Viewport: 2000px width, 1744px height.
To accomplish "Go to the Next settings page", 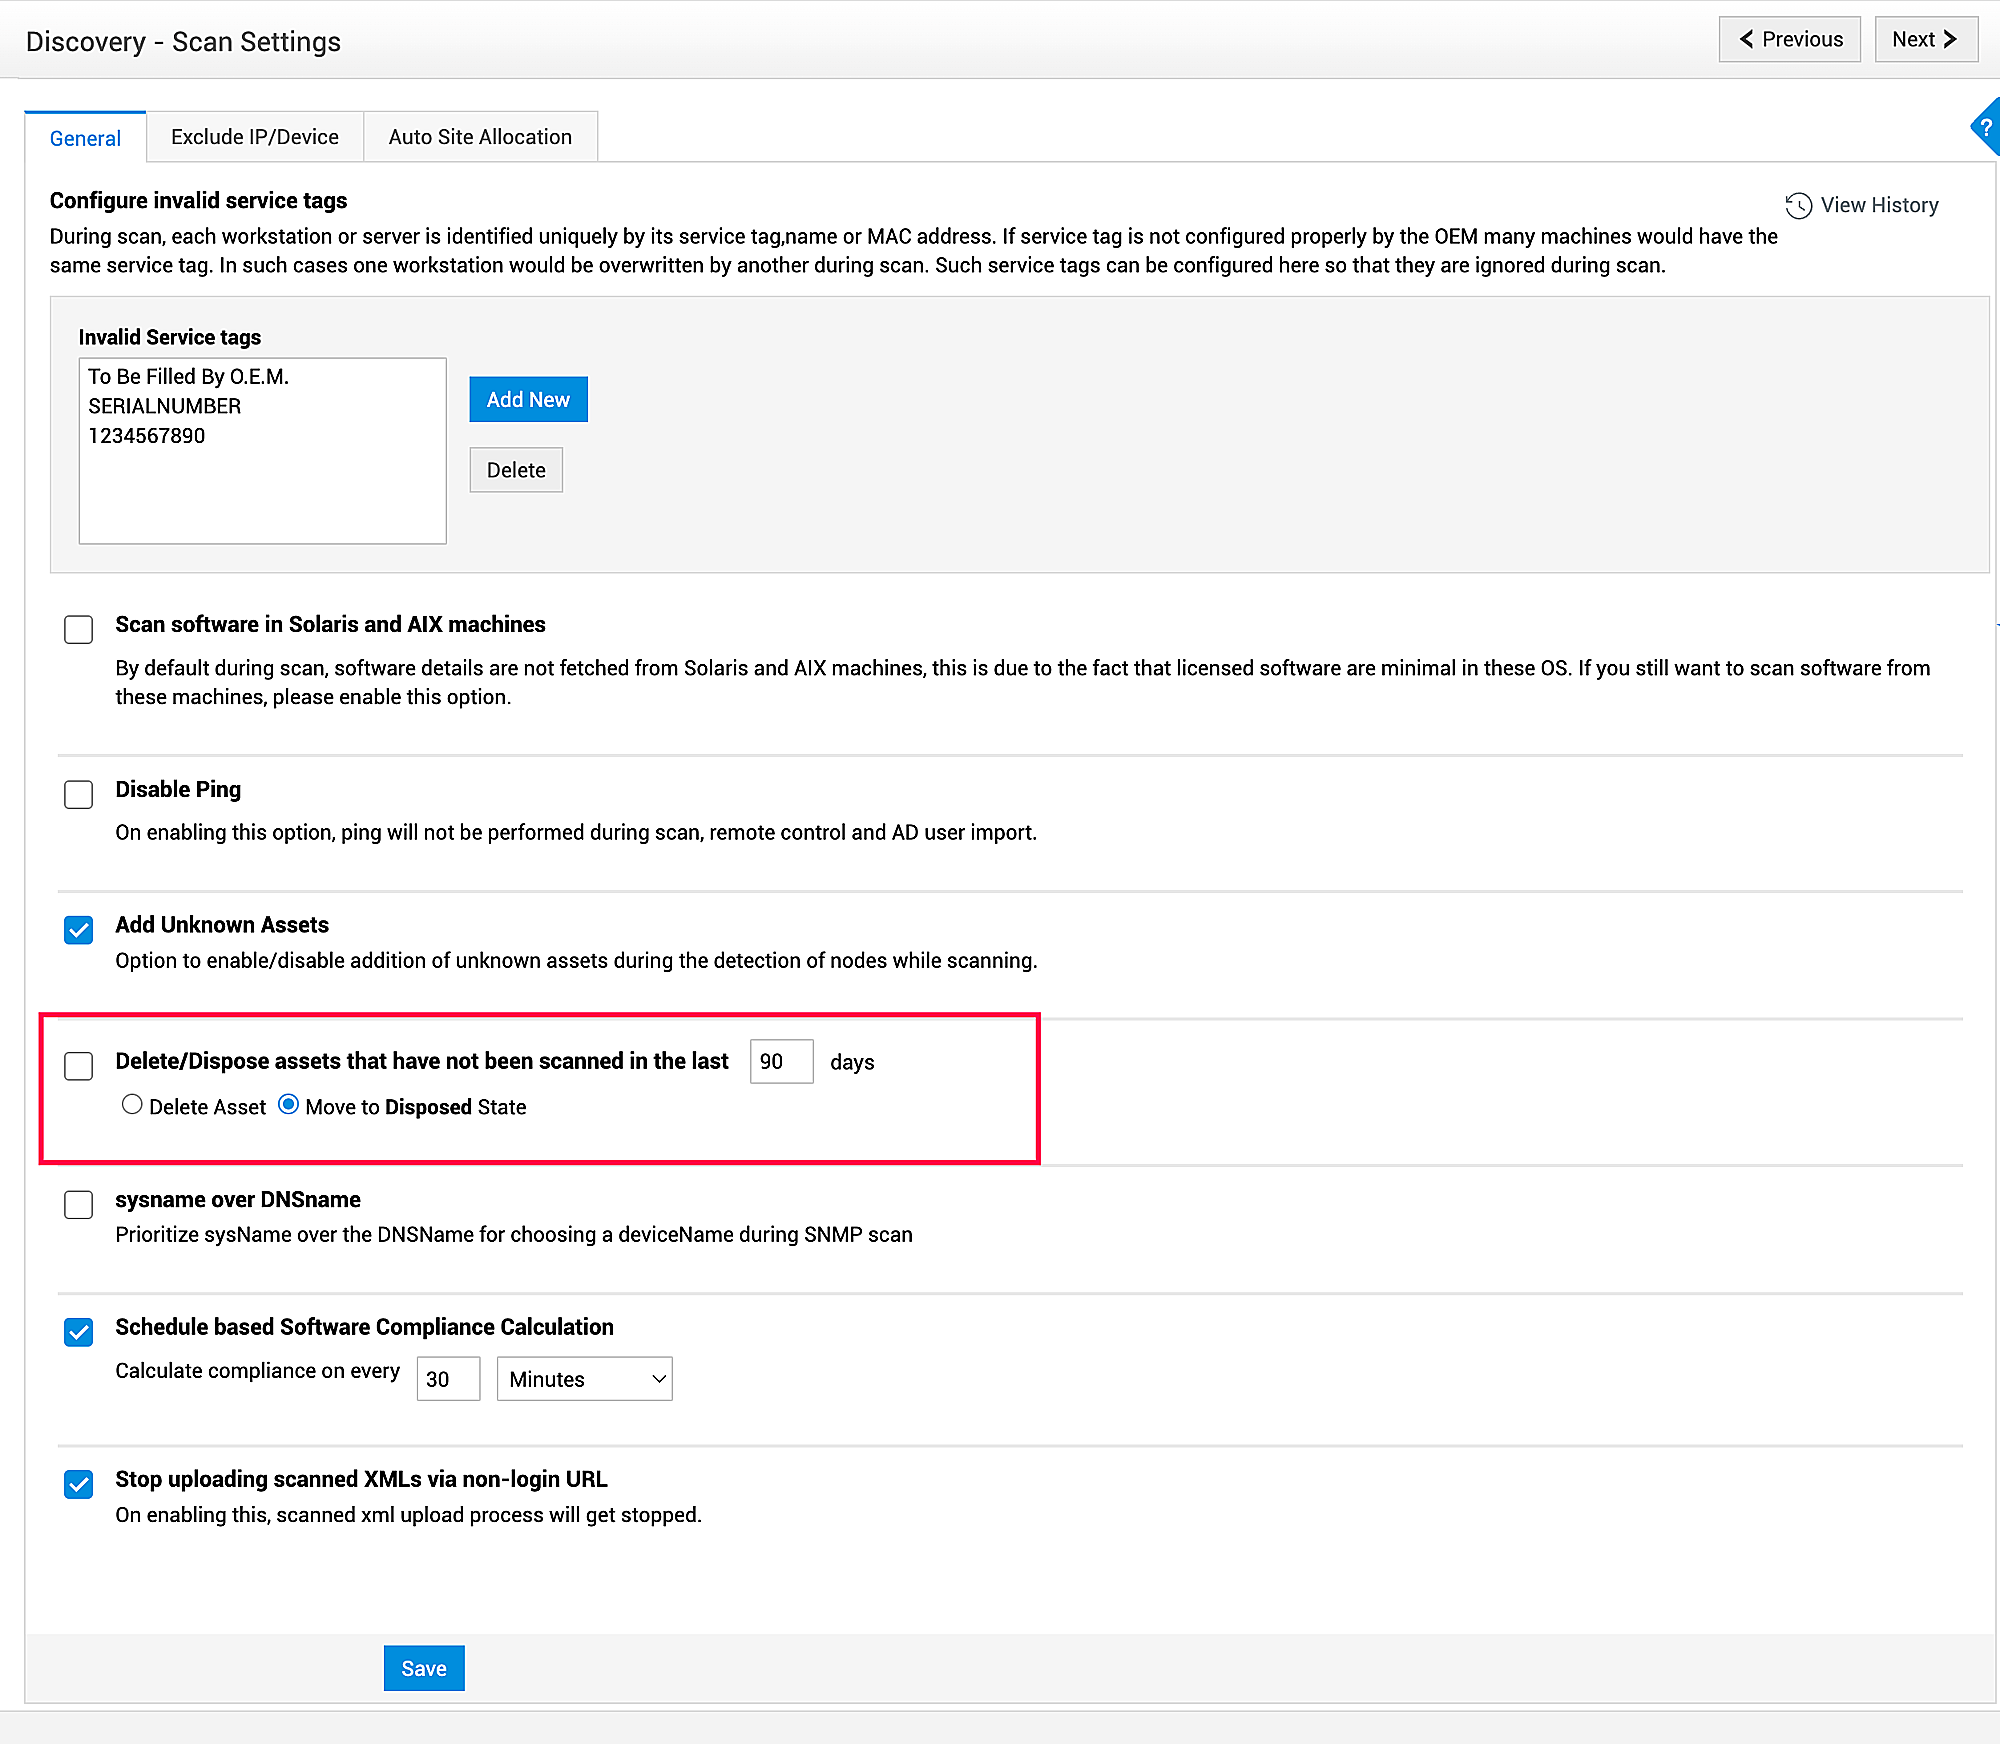I will (x=1926, y=39).
